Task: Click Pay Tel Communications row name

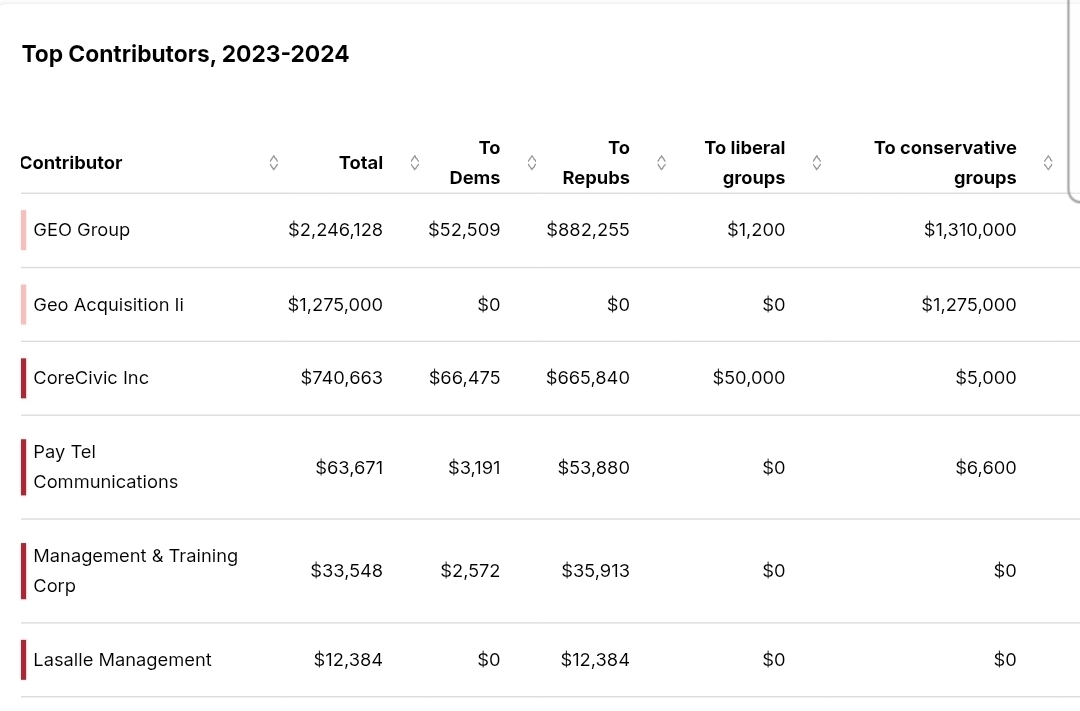Action: click(105, 467)
